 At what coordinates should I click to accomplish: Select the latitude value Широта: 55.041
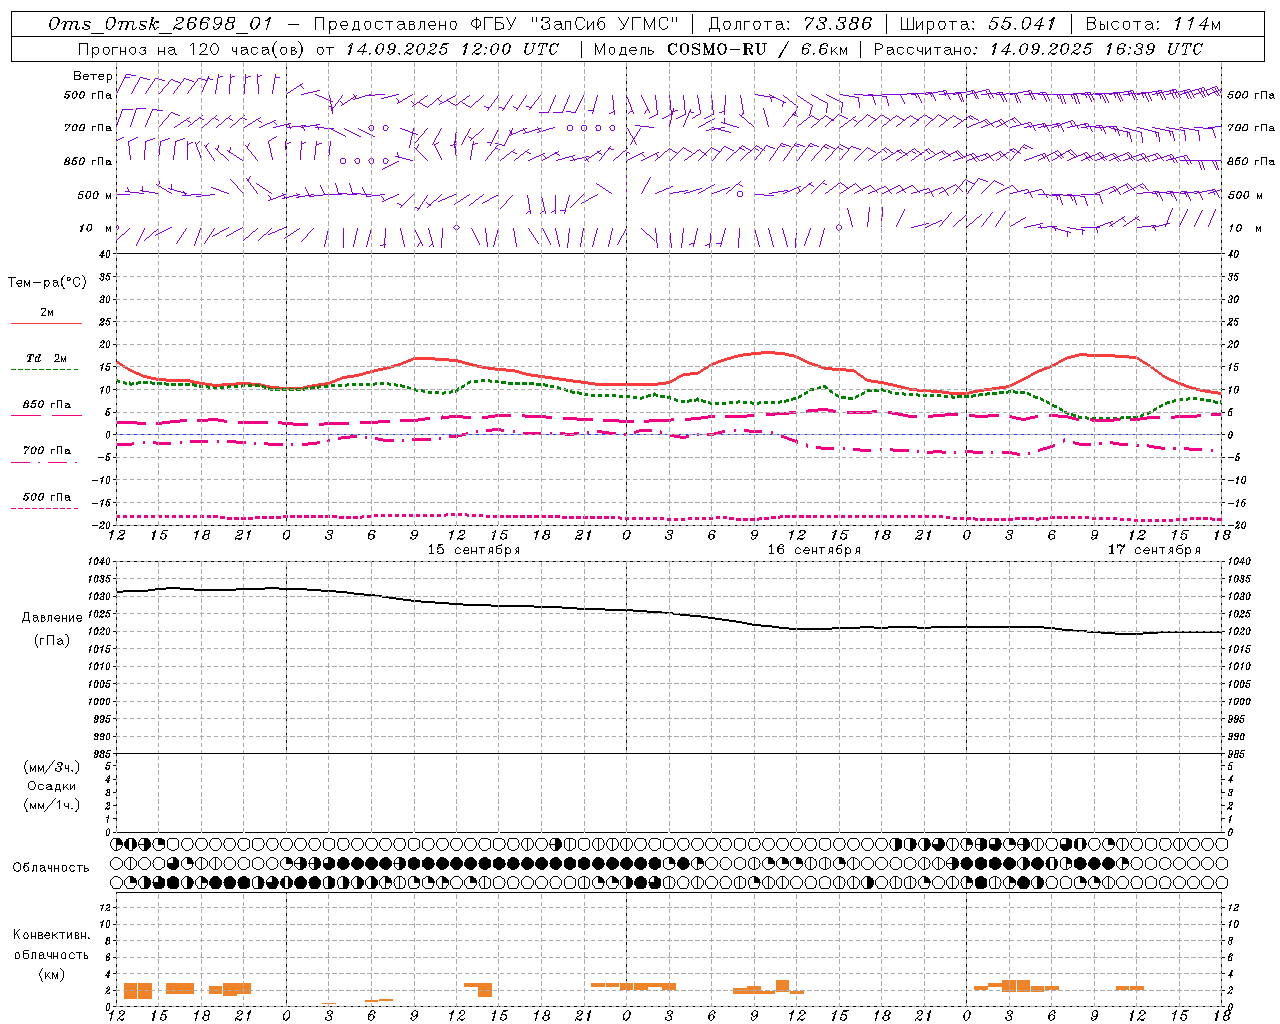click(x=978, y=24)
